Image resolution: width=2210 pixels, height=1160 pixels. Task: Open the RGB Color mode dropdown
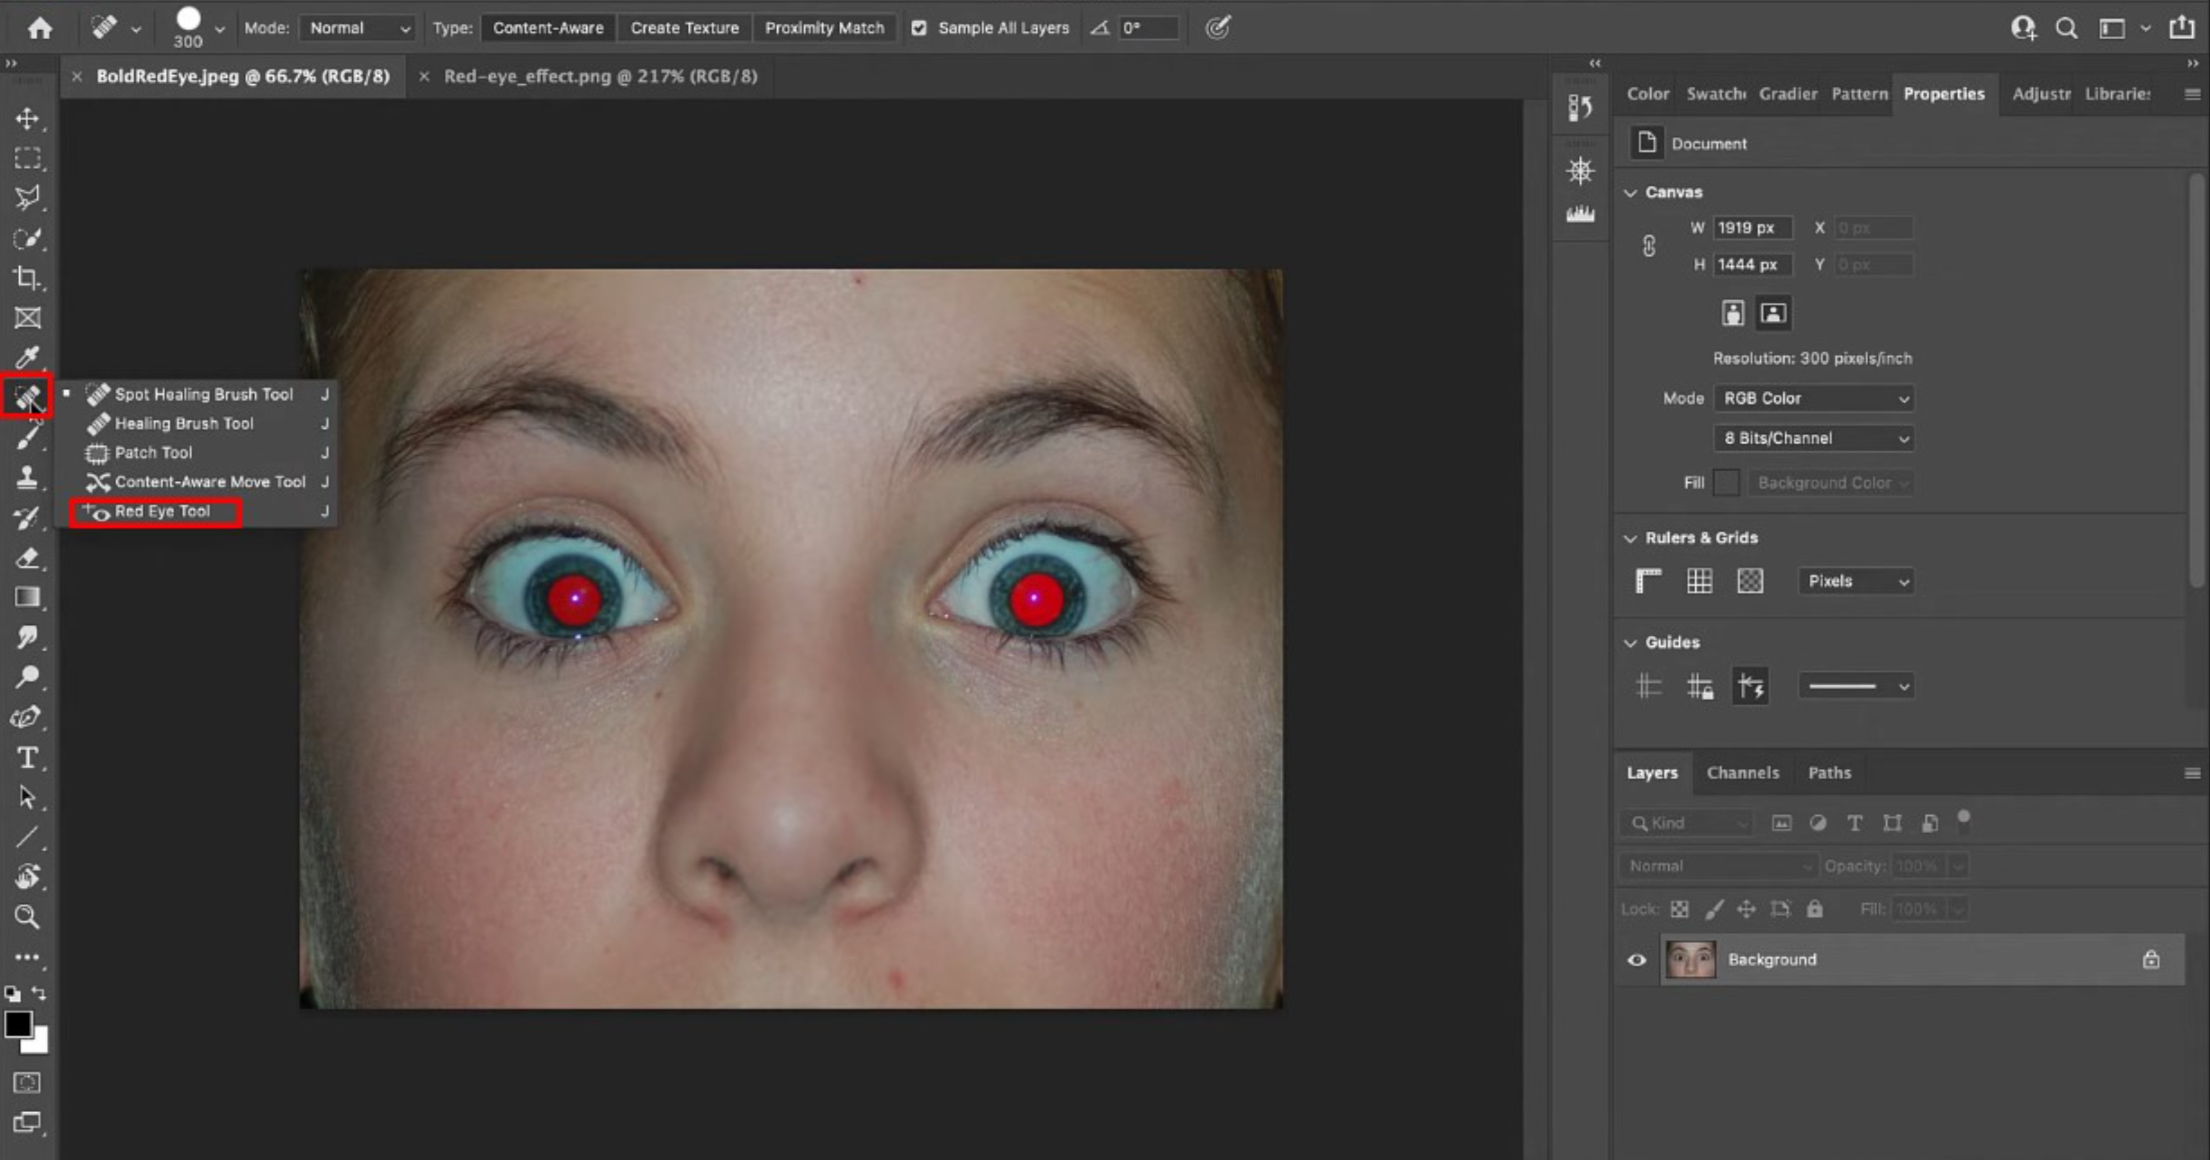tap(1812, 398)
